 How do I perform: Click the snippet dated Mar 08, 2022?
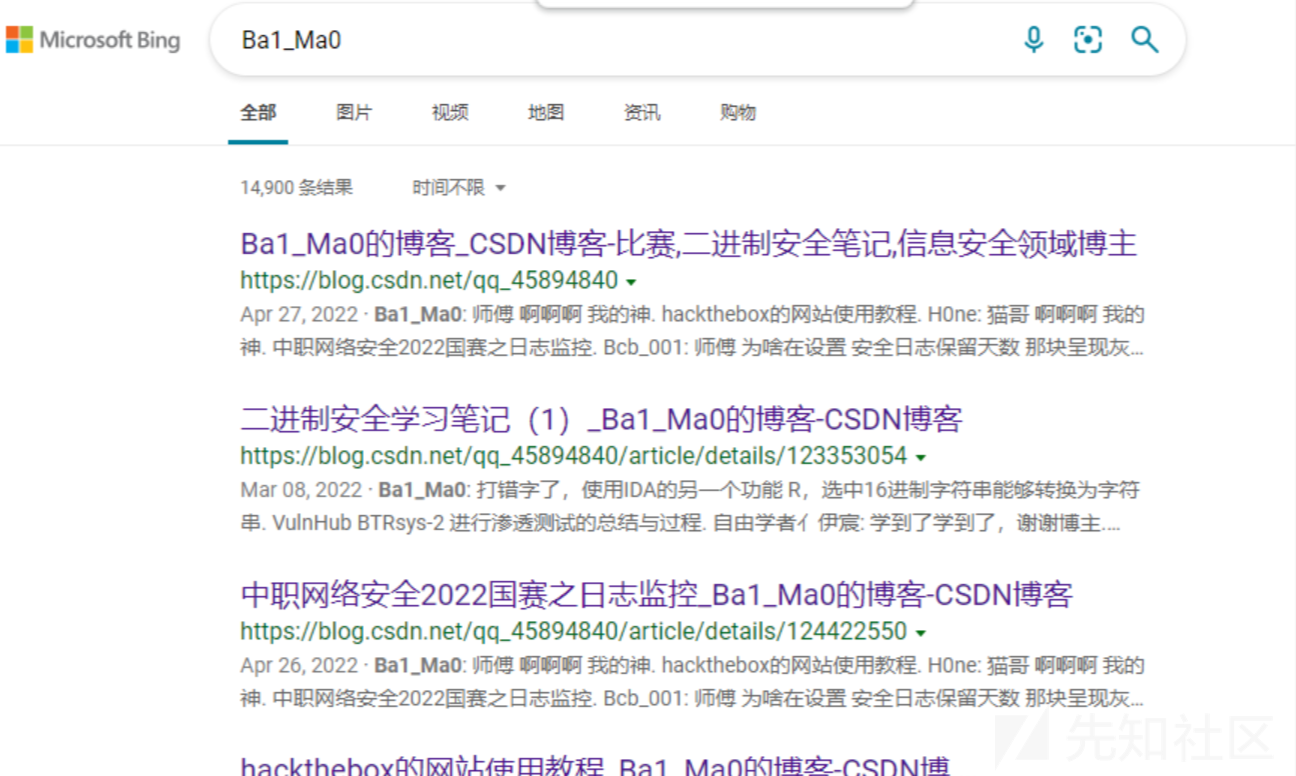point(690,507)
